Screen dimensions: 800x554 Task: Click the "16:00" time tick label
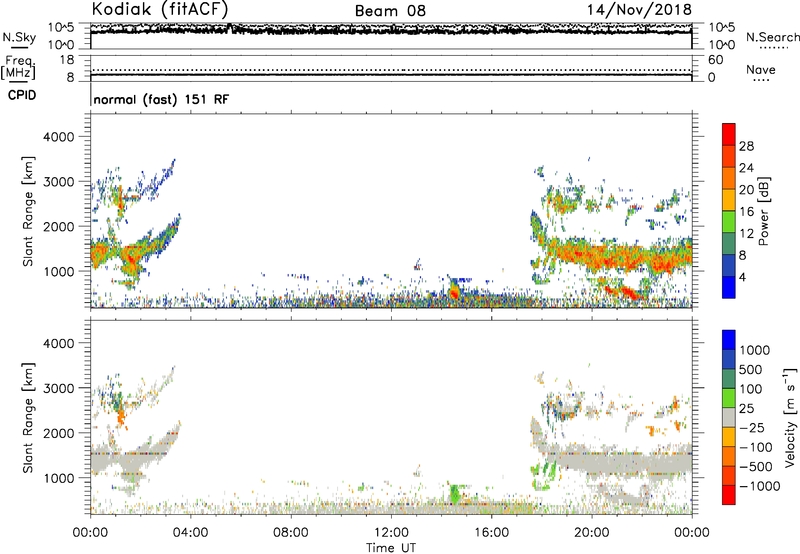point(491,533)
